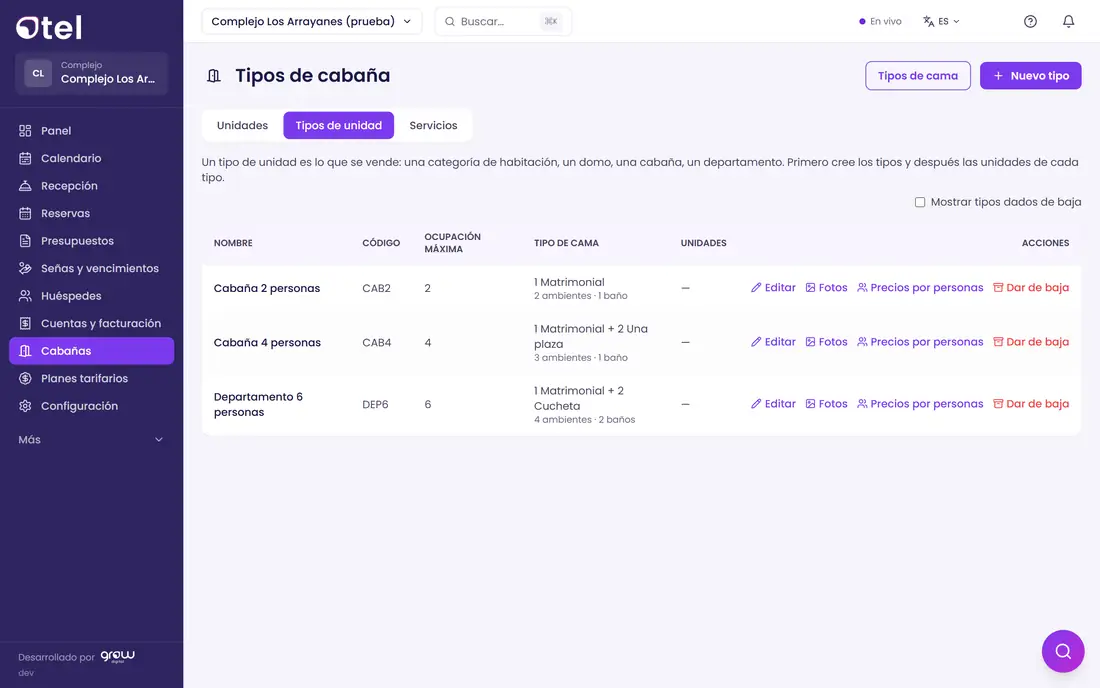The height and width of the screenshot is (688, 1100).
Task: Click the DEP6 code cell
Action: 375,405
